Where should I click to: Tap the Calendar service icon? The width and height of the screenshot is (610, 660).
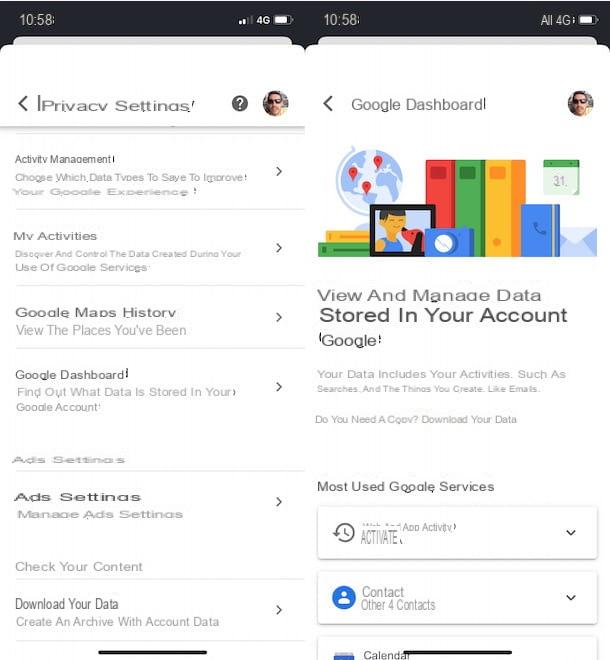tap(344, 656)
